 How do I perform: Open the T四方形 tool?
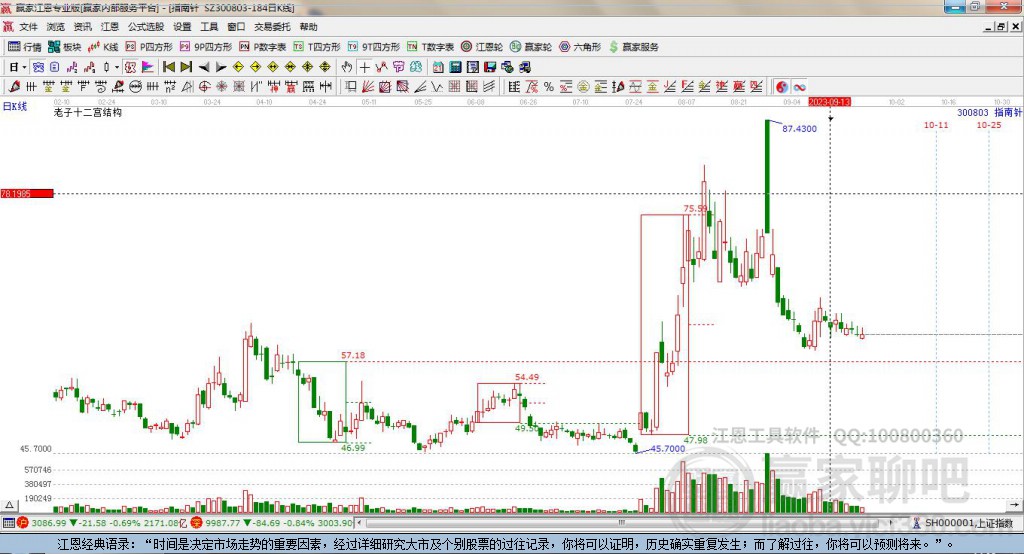(317, 47)
